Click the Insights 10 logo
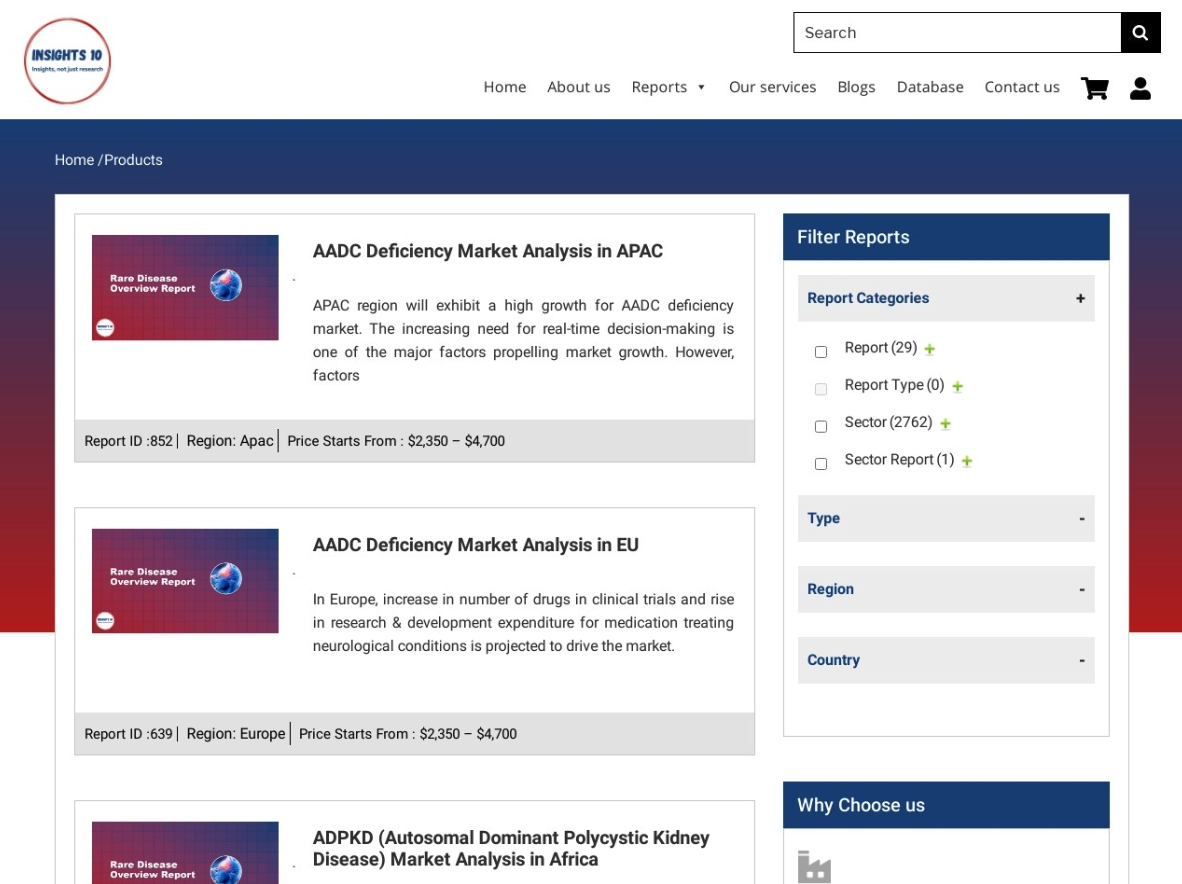Screen dimensions: 1182x884 [x=66, y=60]
